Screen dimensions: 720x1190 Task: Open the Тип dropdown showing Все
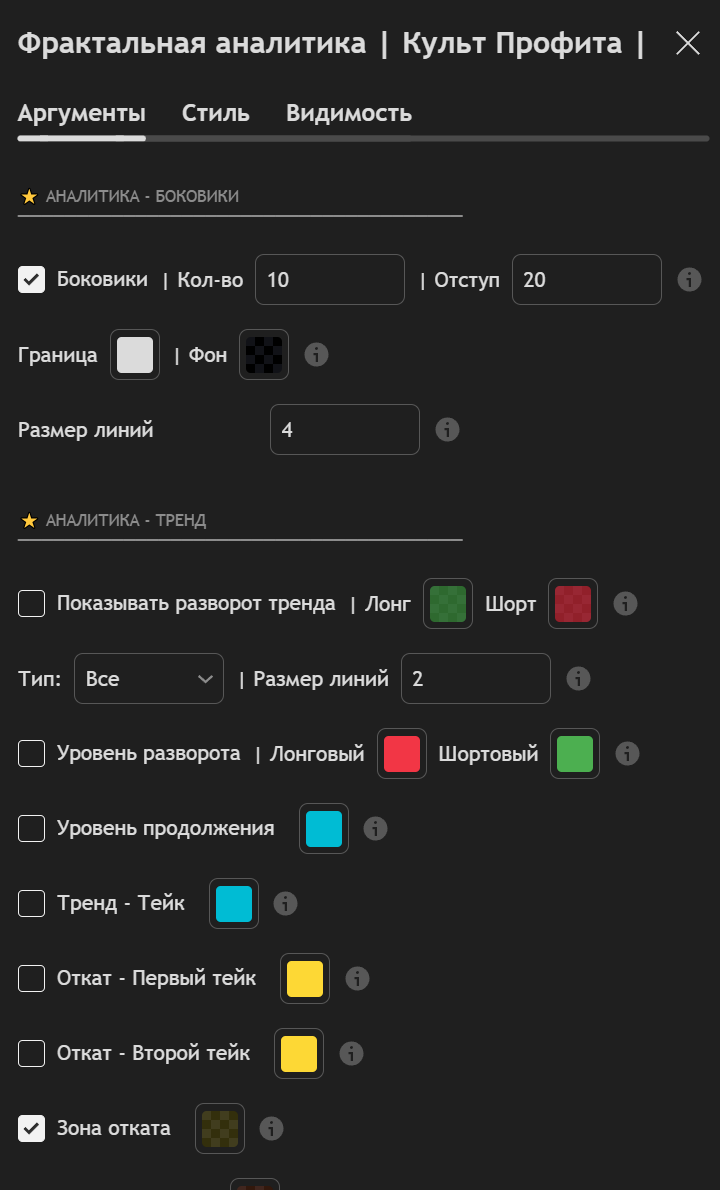click(149, 679)
